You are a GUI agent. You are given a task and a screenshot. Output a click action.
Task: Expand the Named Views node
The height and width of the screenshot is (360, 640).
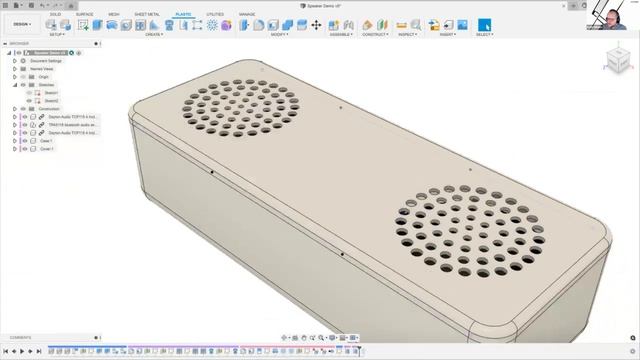(15, 69)
